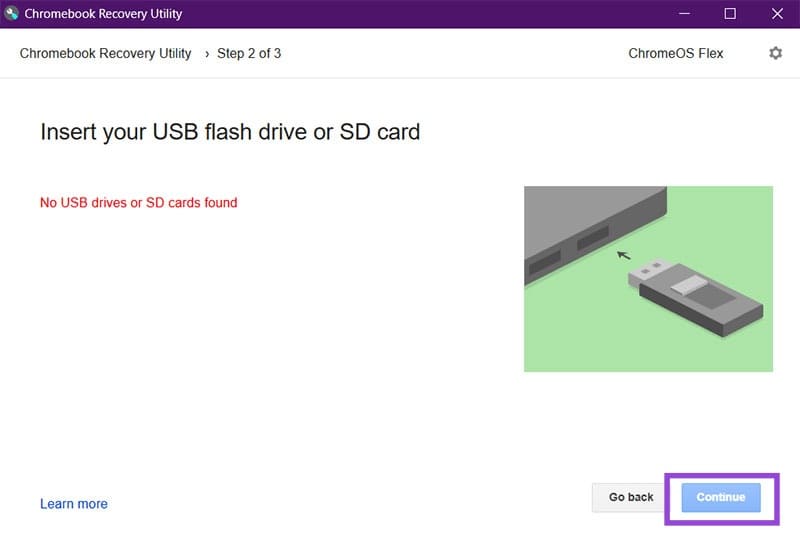
Task: Click the leftmost laptop port in illustration
Action: coord(545,262)
